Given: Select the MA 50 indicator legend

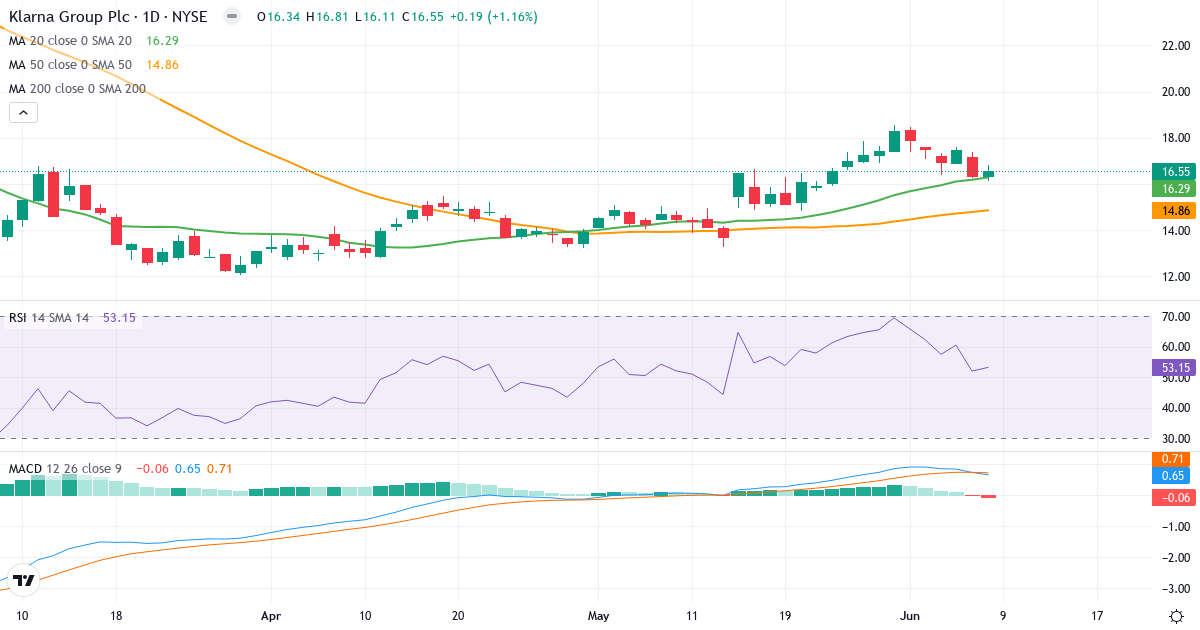Looking at the screenshot, I should (x=70, y=65).
